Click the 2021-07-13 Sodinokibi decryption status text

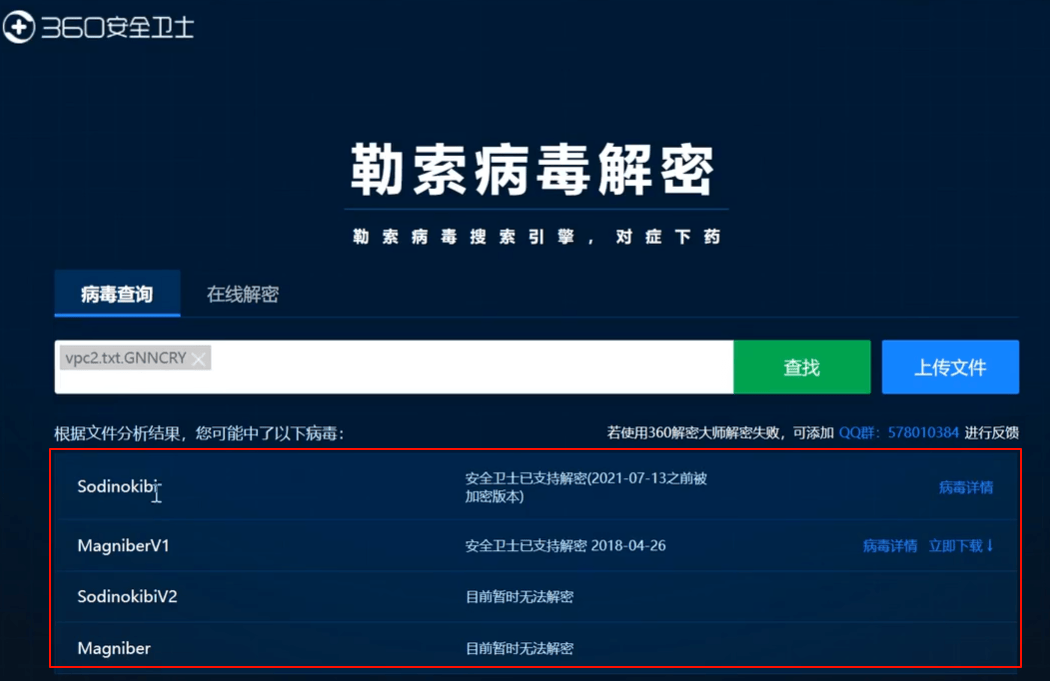click(x=586, y=487)
